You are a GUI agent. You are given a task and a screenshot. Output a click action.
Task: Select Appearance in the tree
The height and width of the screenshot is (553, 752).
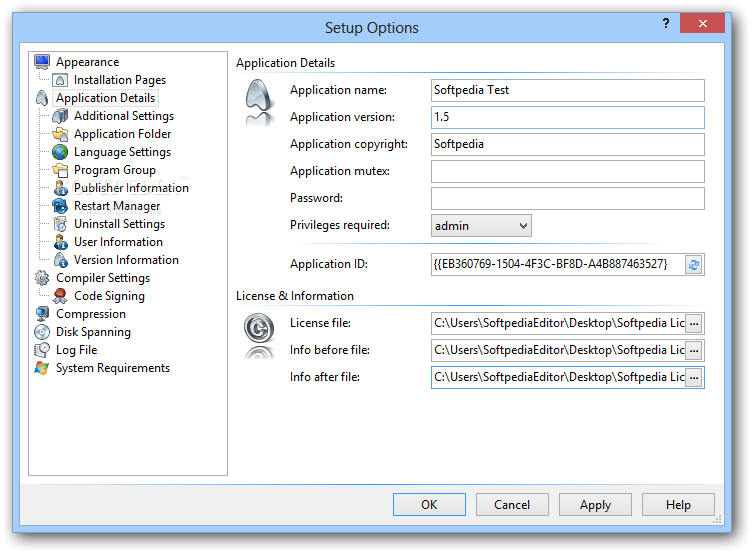87,62
